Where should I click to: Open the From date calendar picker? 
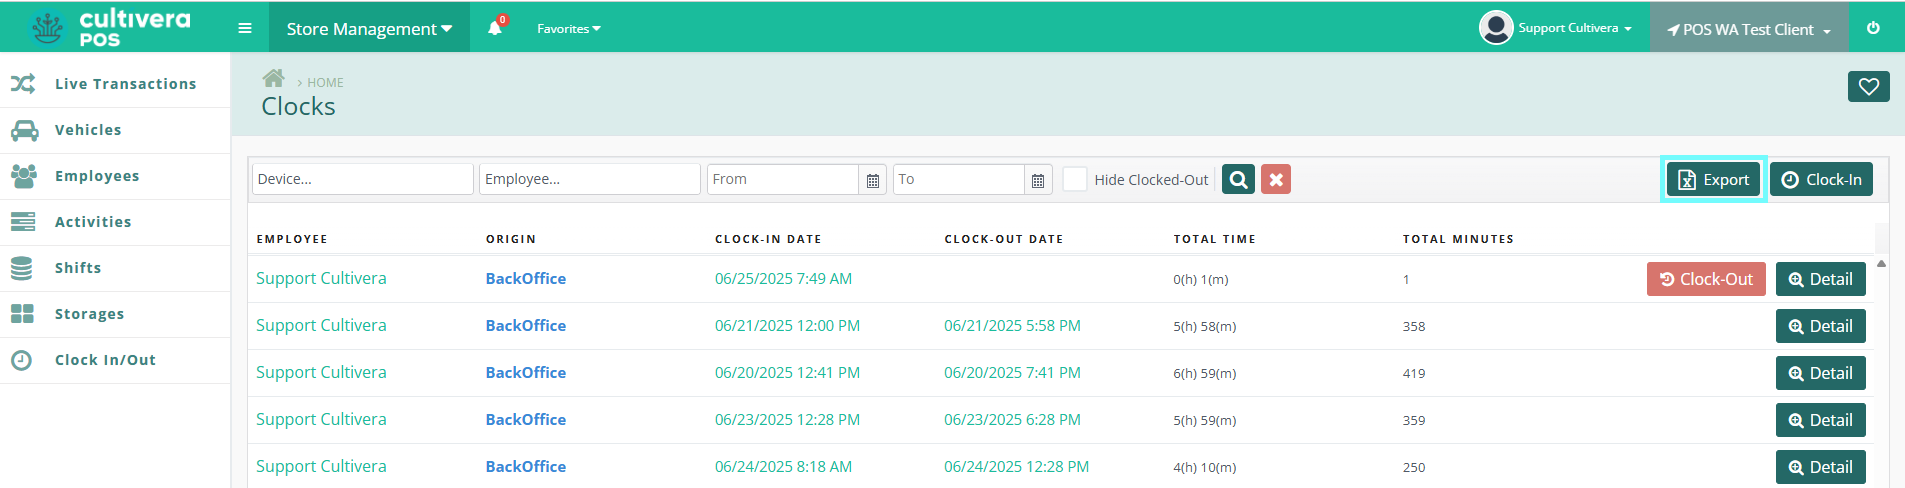tap(873, 180)
